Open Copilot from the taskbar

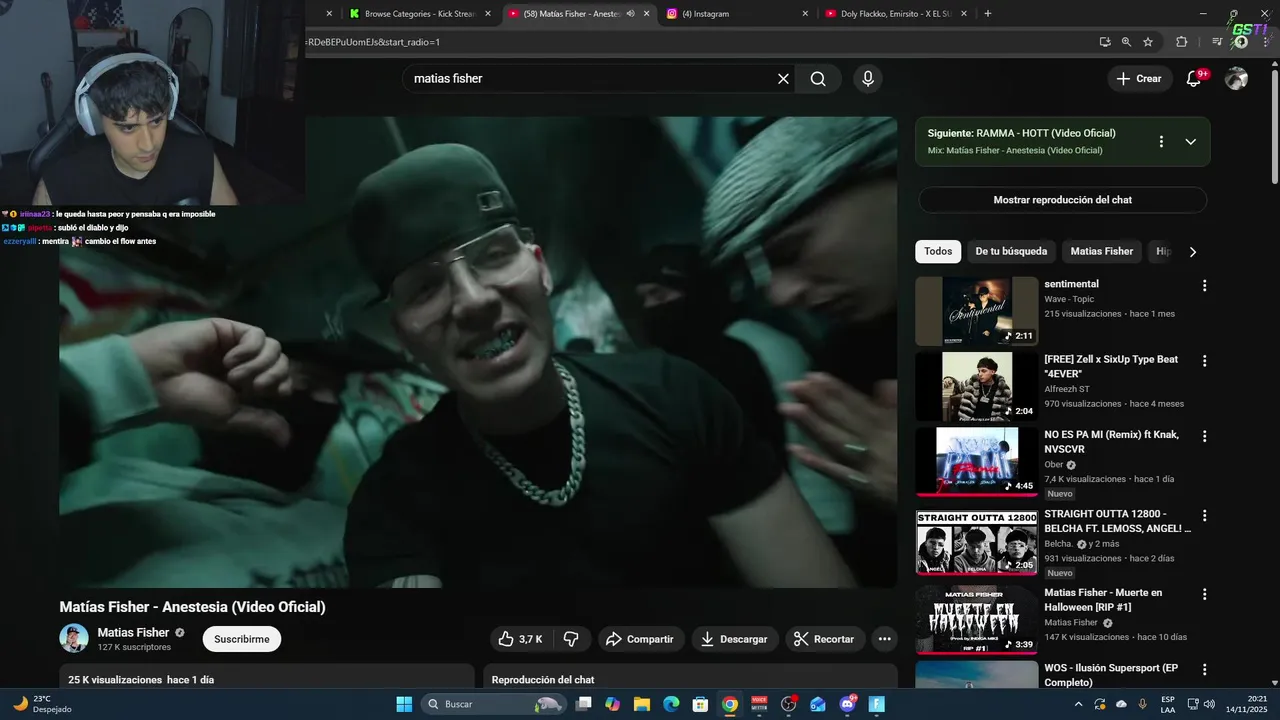[613, 704]
